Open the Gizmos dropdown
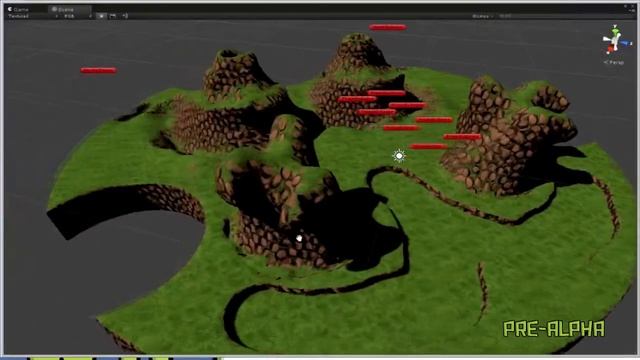Image resolution: width=640 pixels, height=360 pixels. click(482, 16)
